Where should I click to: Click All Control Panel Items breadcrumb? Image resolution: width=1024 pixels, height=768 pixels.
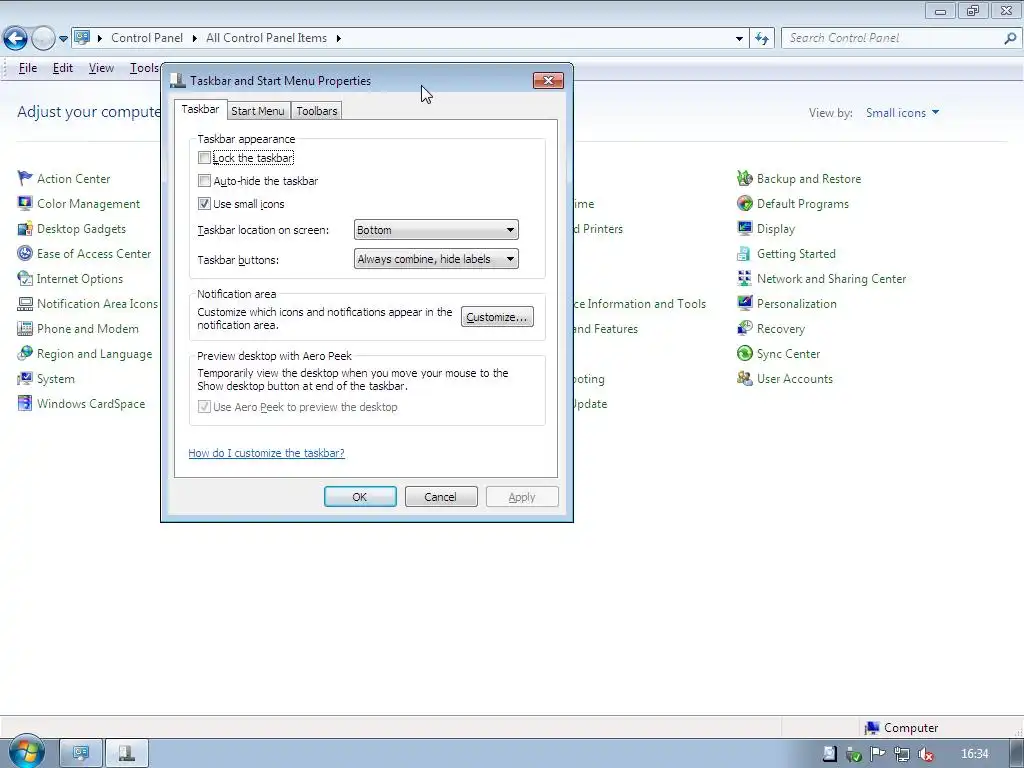click(266, 38)
